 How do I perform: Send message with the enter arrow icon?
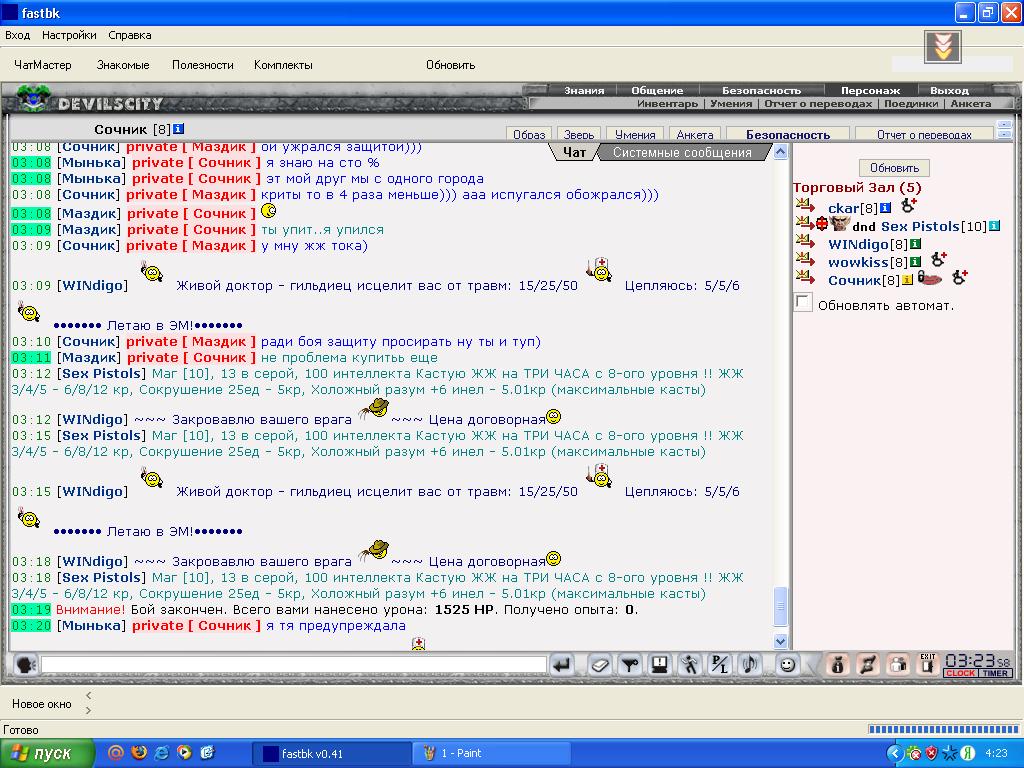point(562,665)
